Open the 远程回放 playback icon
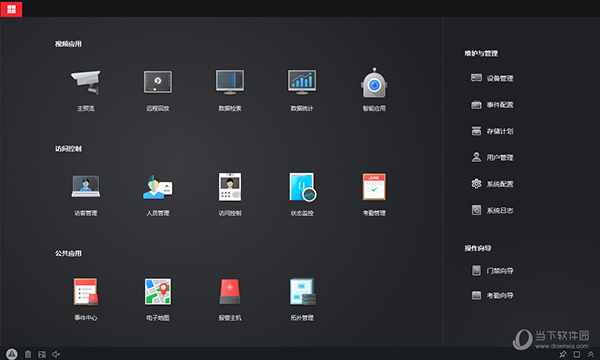This screenshot has width=600, height=360. (x=158, y=82)
